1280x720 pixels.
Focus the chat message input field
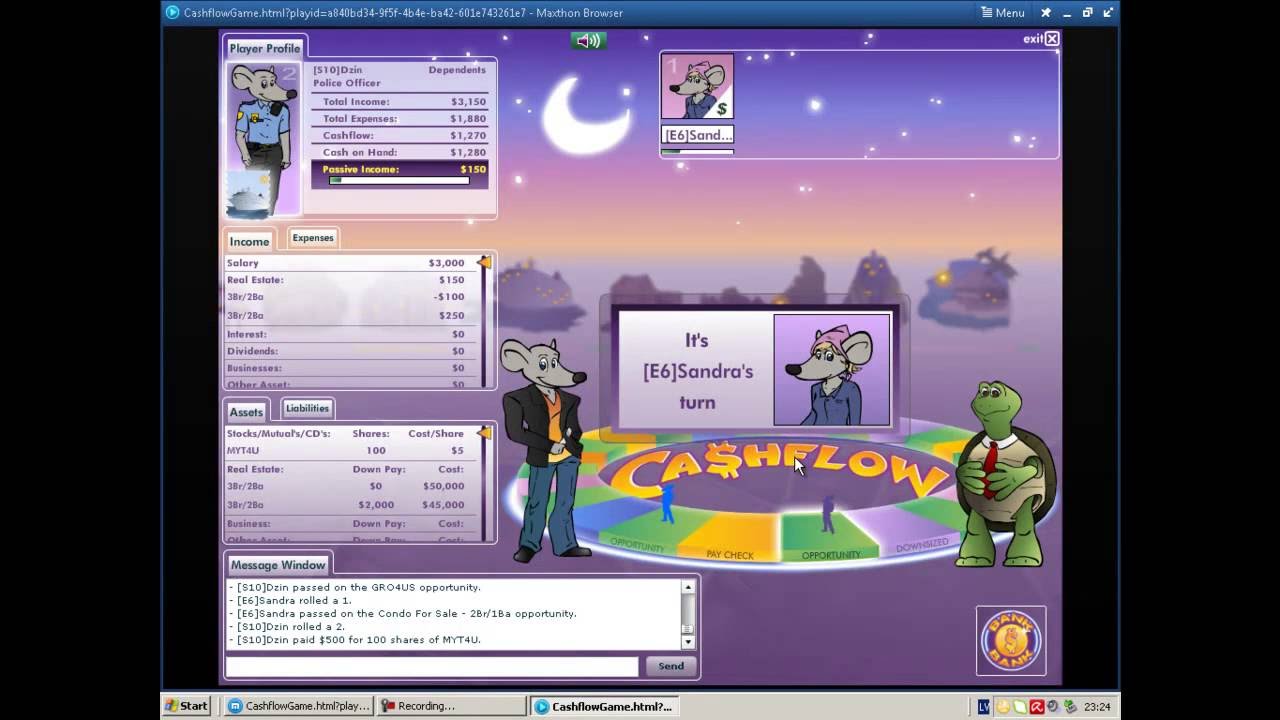coord(432,666)
